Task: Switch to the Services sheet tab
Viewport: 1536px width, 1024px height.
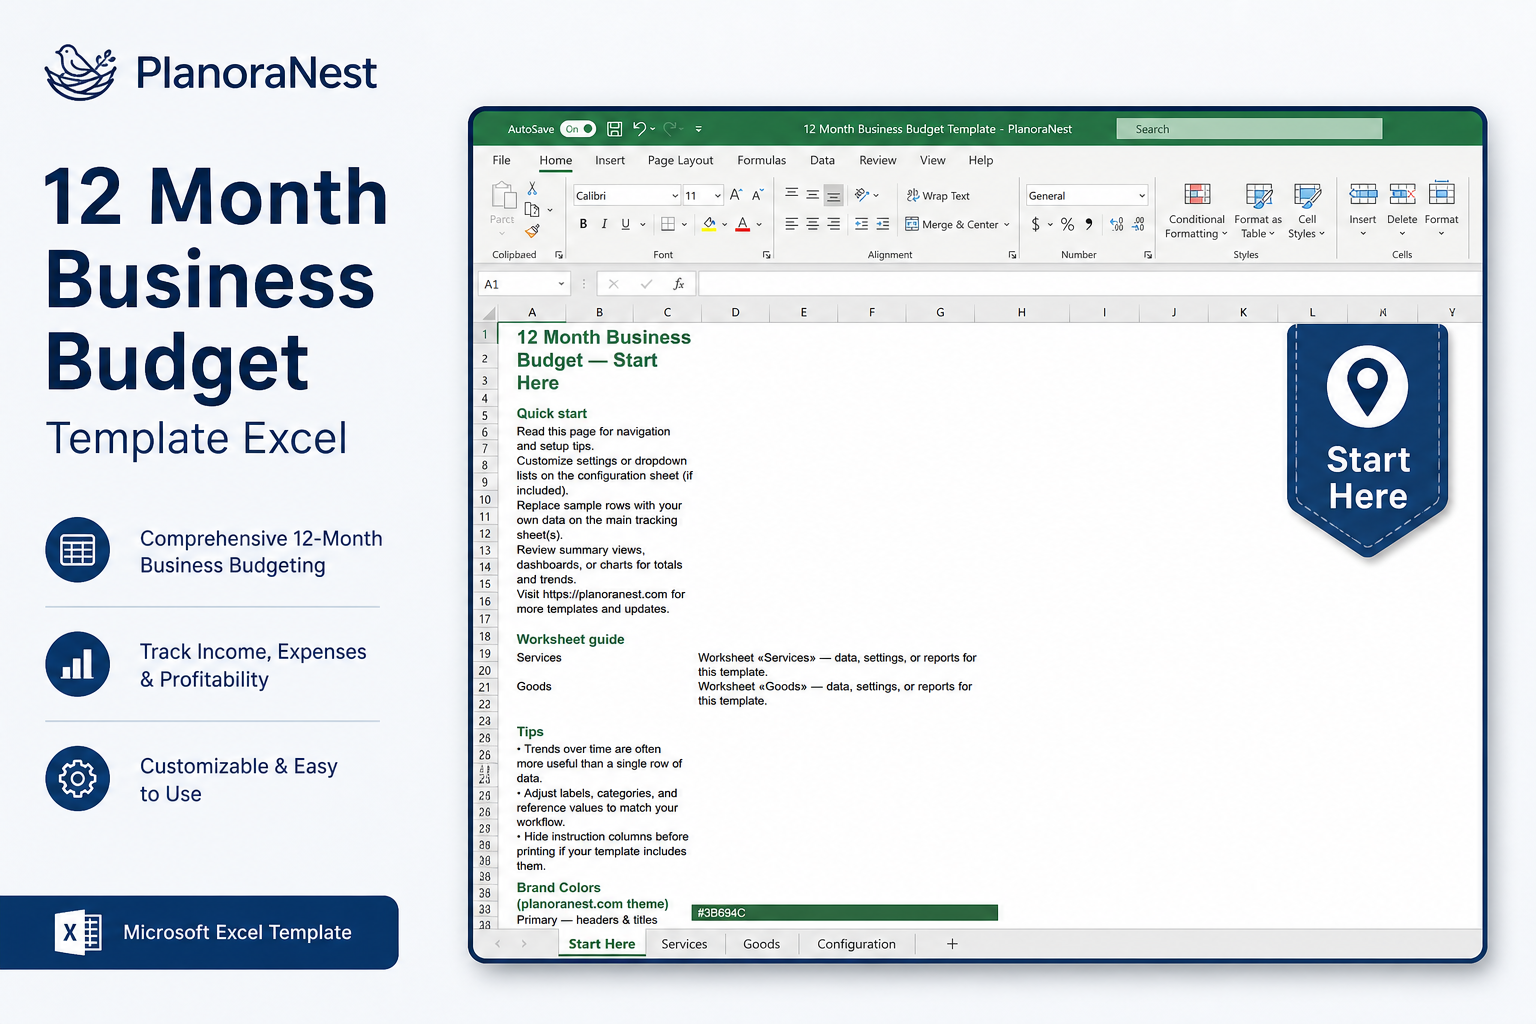Action: pos(684,944)
